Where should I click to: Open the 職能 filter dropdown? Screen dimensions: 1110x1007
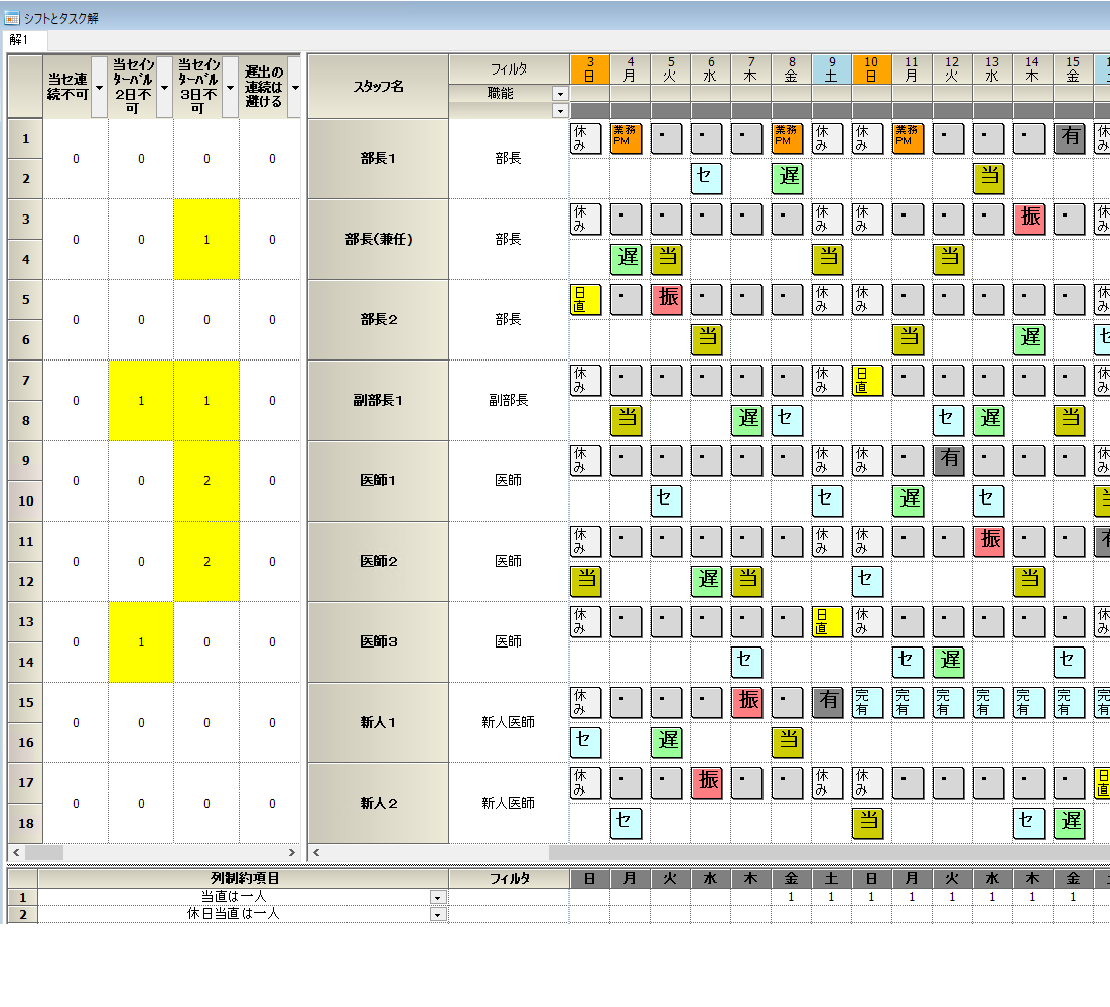point(559,93)
